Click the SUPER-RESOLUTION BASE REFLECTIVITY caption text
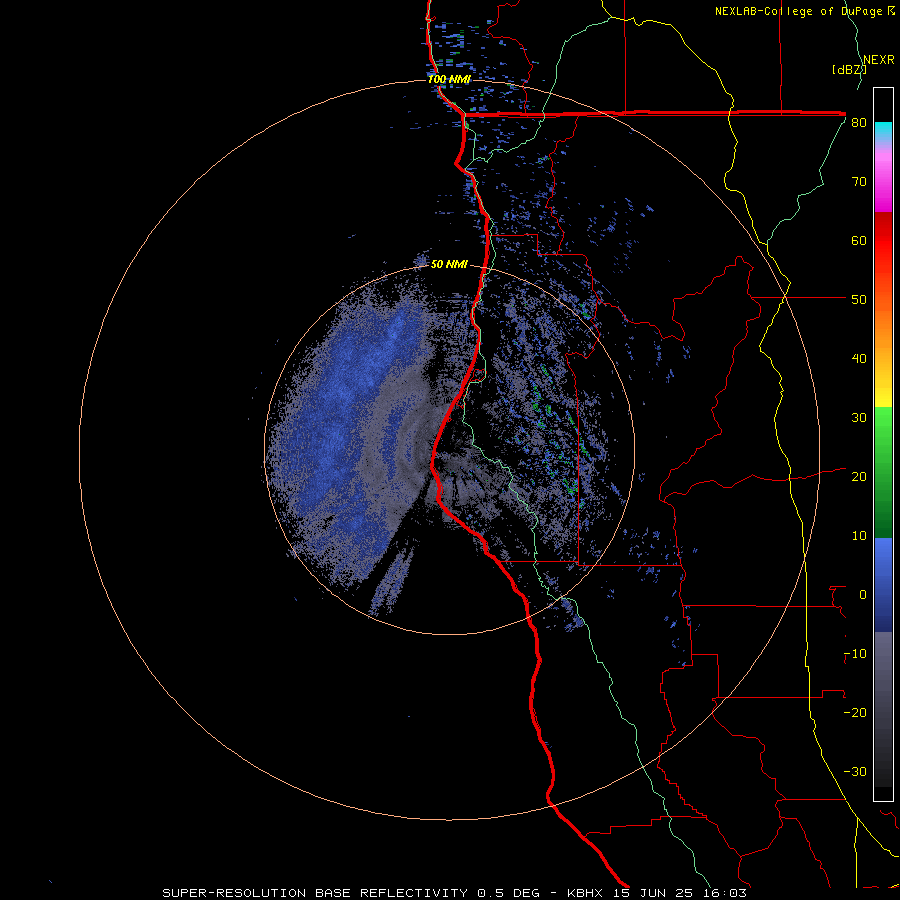This screenshot has height=900, width=900. (x=315, y=893)
